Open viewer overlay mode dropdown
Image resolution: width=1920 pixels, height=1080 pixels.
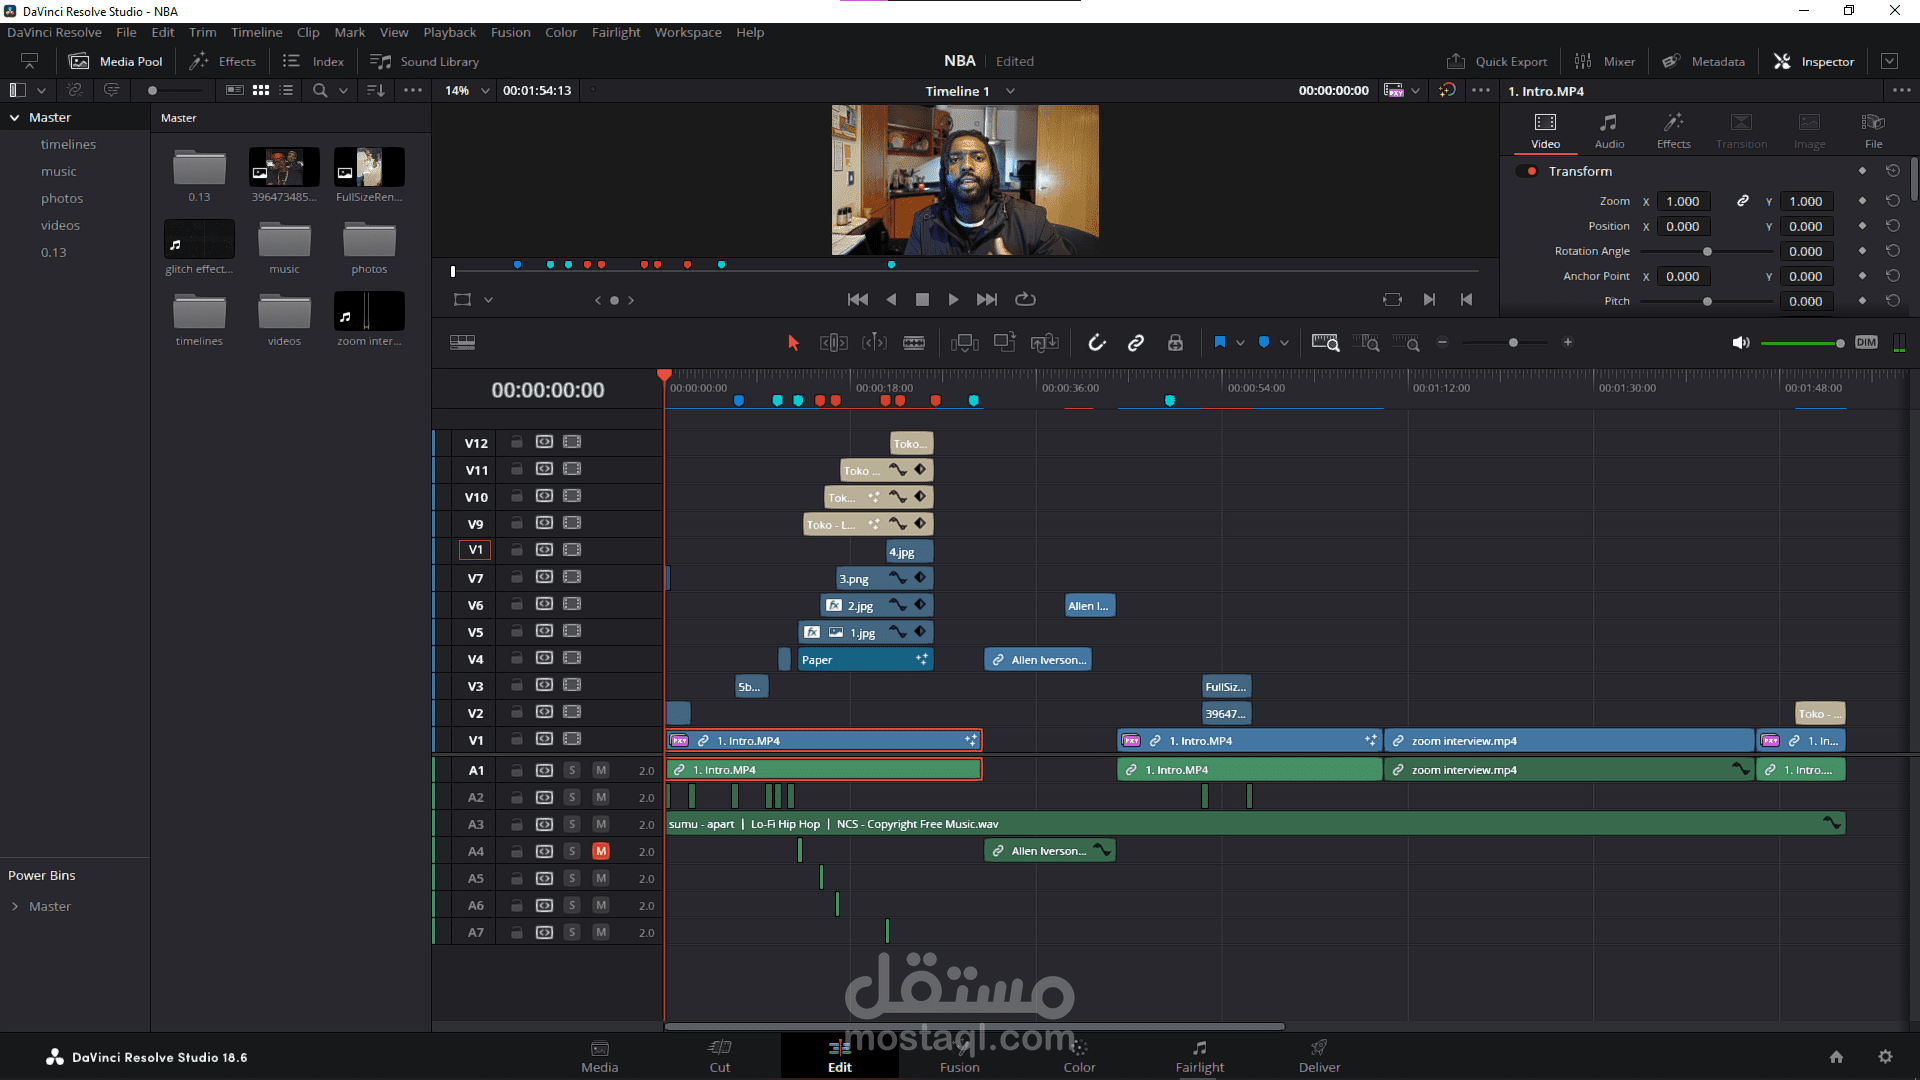(488, 299)
